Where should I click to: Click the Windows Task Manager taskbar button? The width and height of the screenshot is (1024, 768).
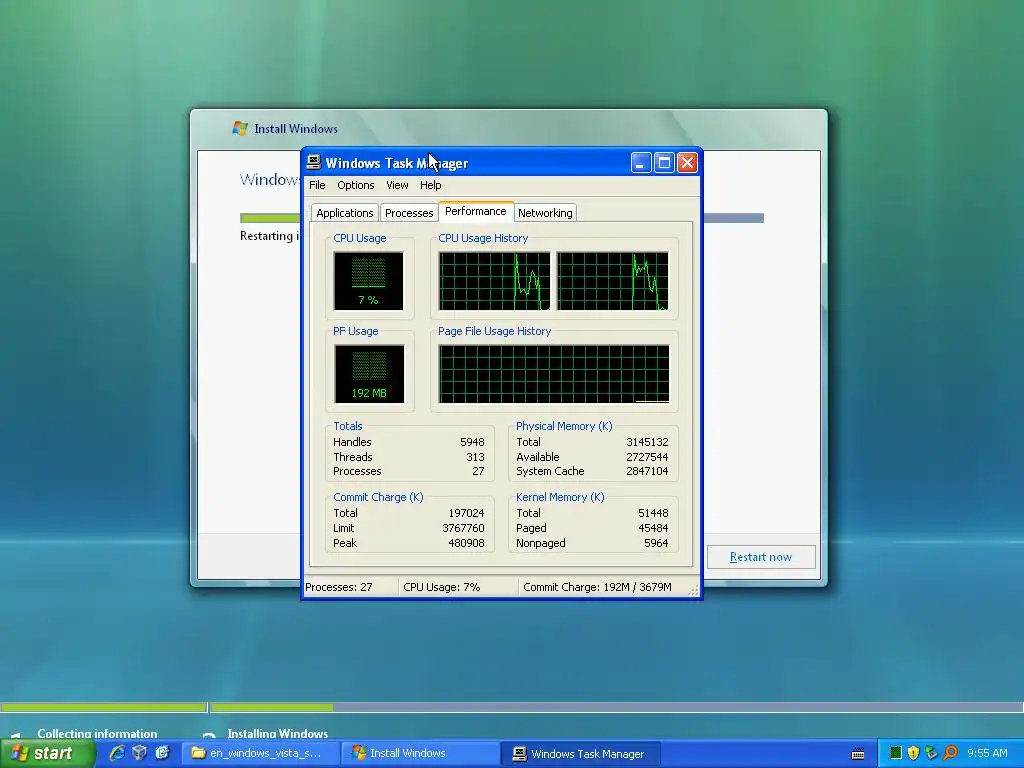pos(581,753)
